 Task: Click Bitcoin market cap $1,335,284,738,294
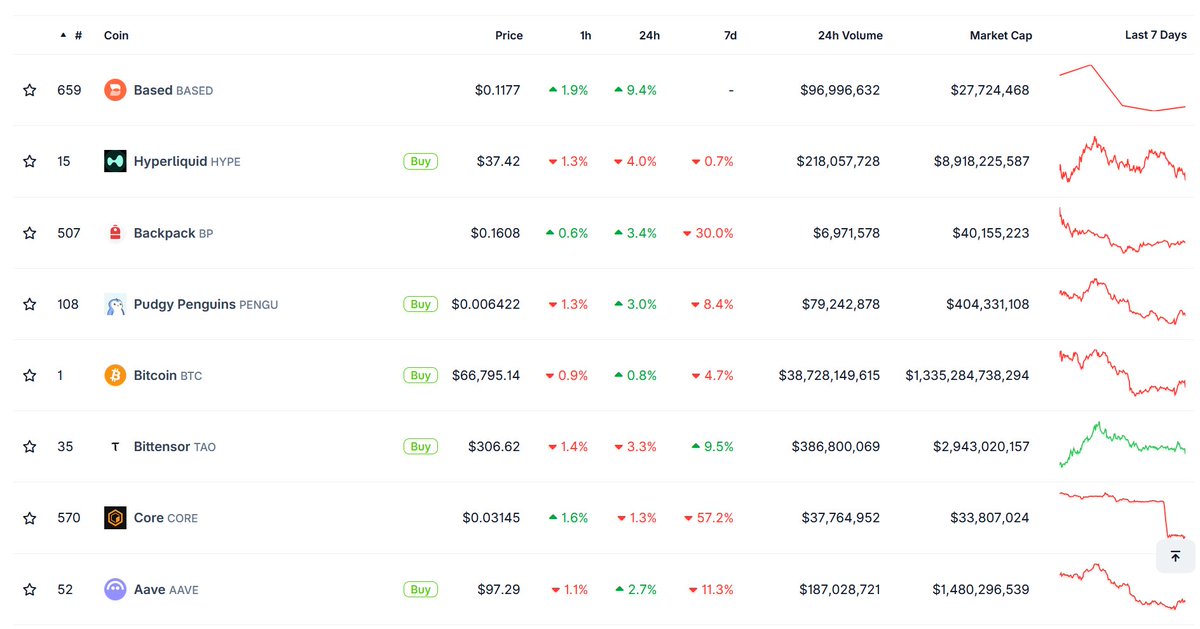pyautogui.click(x=967, y=375)
